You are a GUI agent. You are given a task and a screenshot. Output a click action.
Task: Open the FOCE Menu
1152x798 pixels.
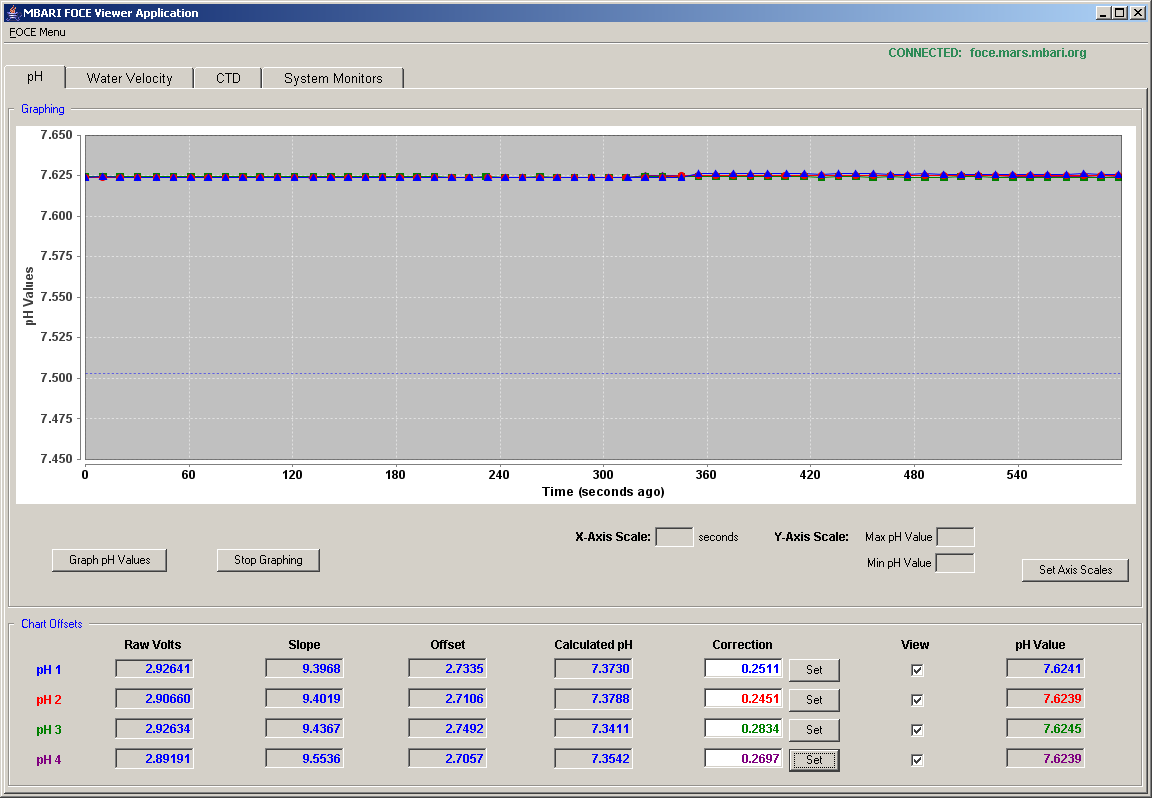(x=37, y=32)
